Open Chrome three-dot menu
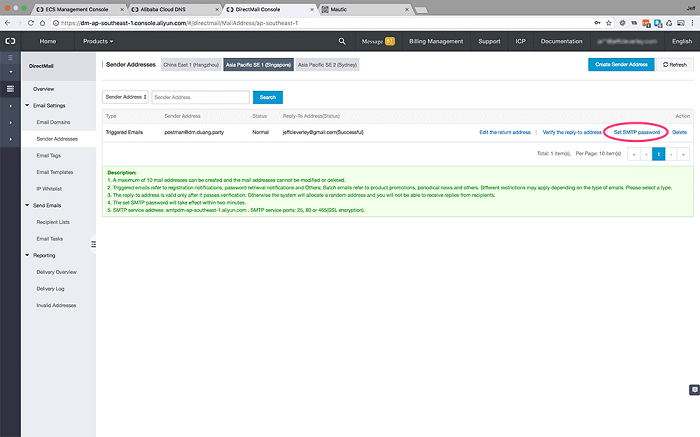 coord(692,23)
